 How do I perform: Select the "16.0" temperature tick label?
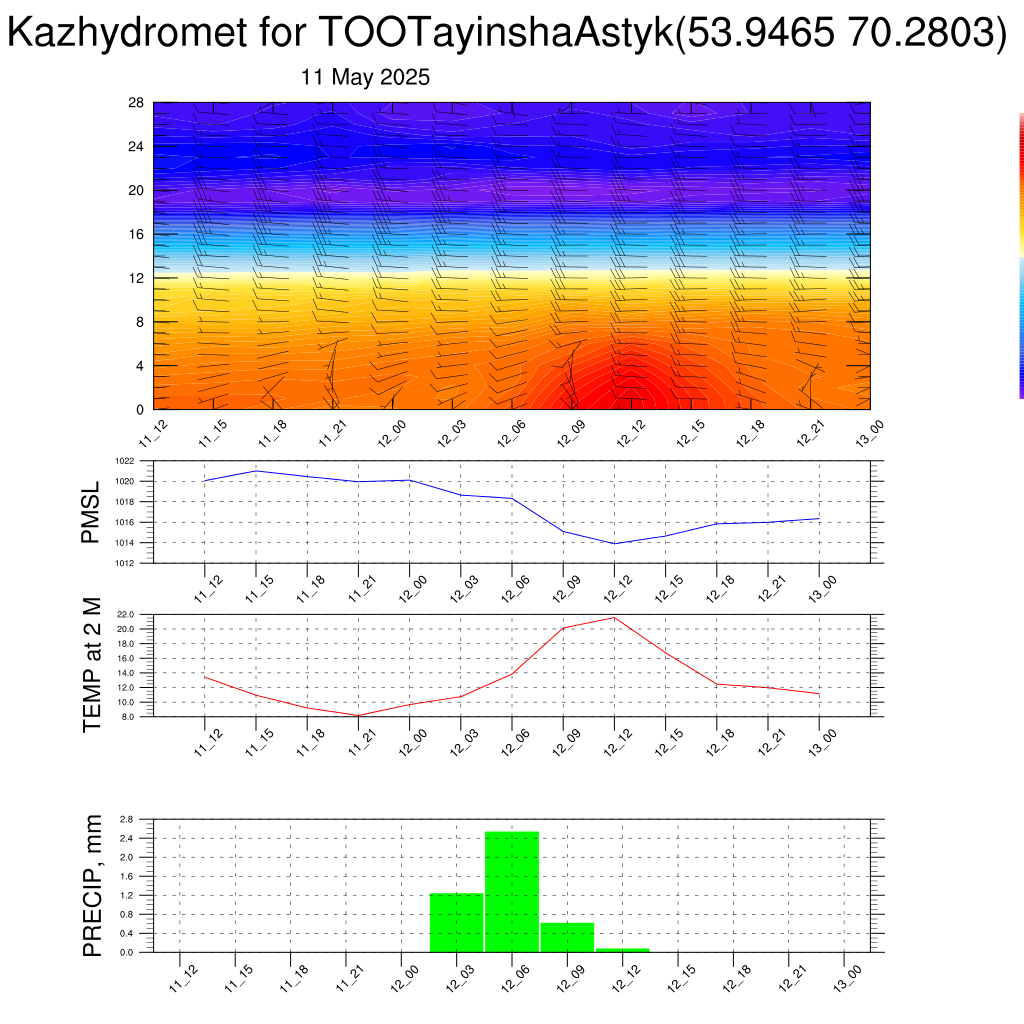pos(126,658)
